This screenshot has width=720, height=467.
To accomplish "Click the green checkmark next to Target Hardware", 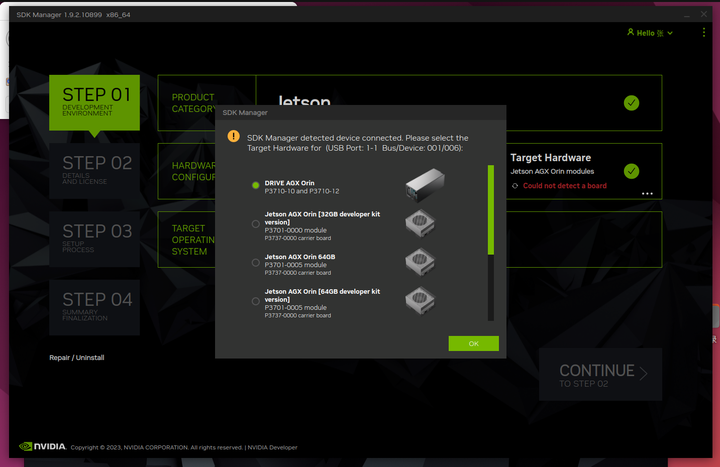I will (631, 171).
